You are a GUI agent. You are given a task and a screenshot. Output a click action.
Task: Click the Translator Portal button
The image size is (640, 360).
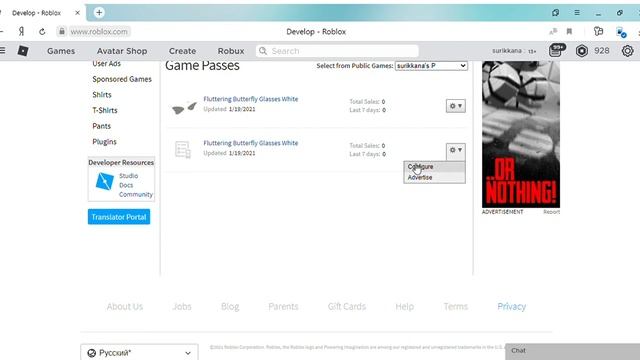point(119,217)
